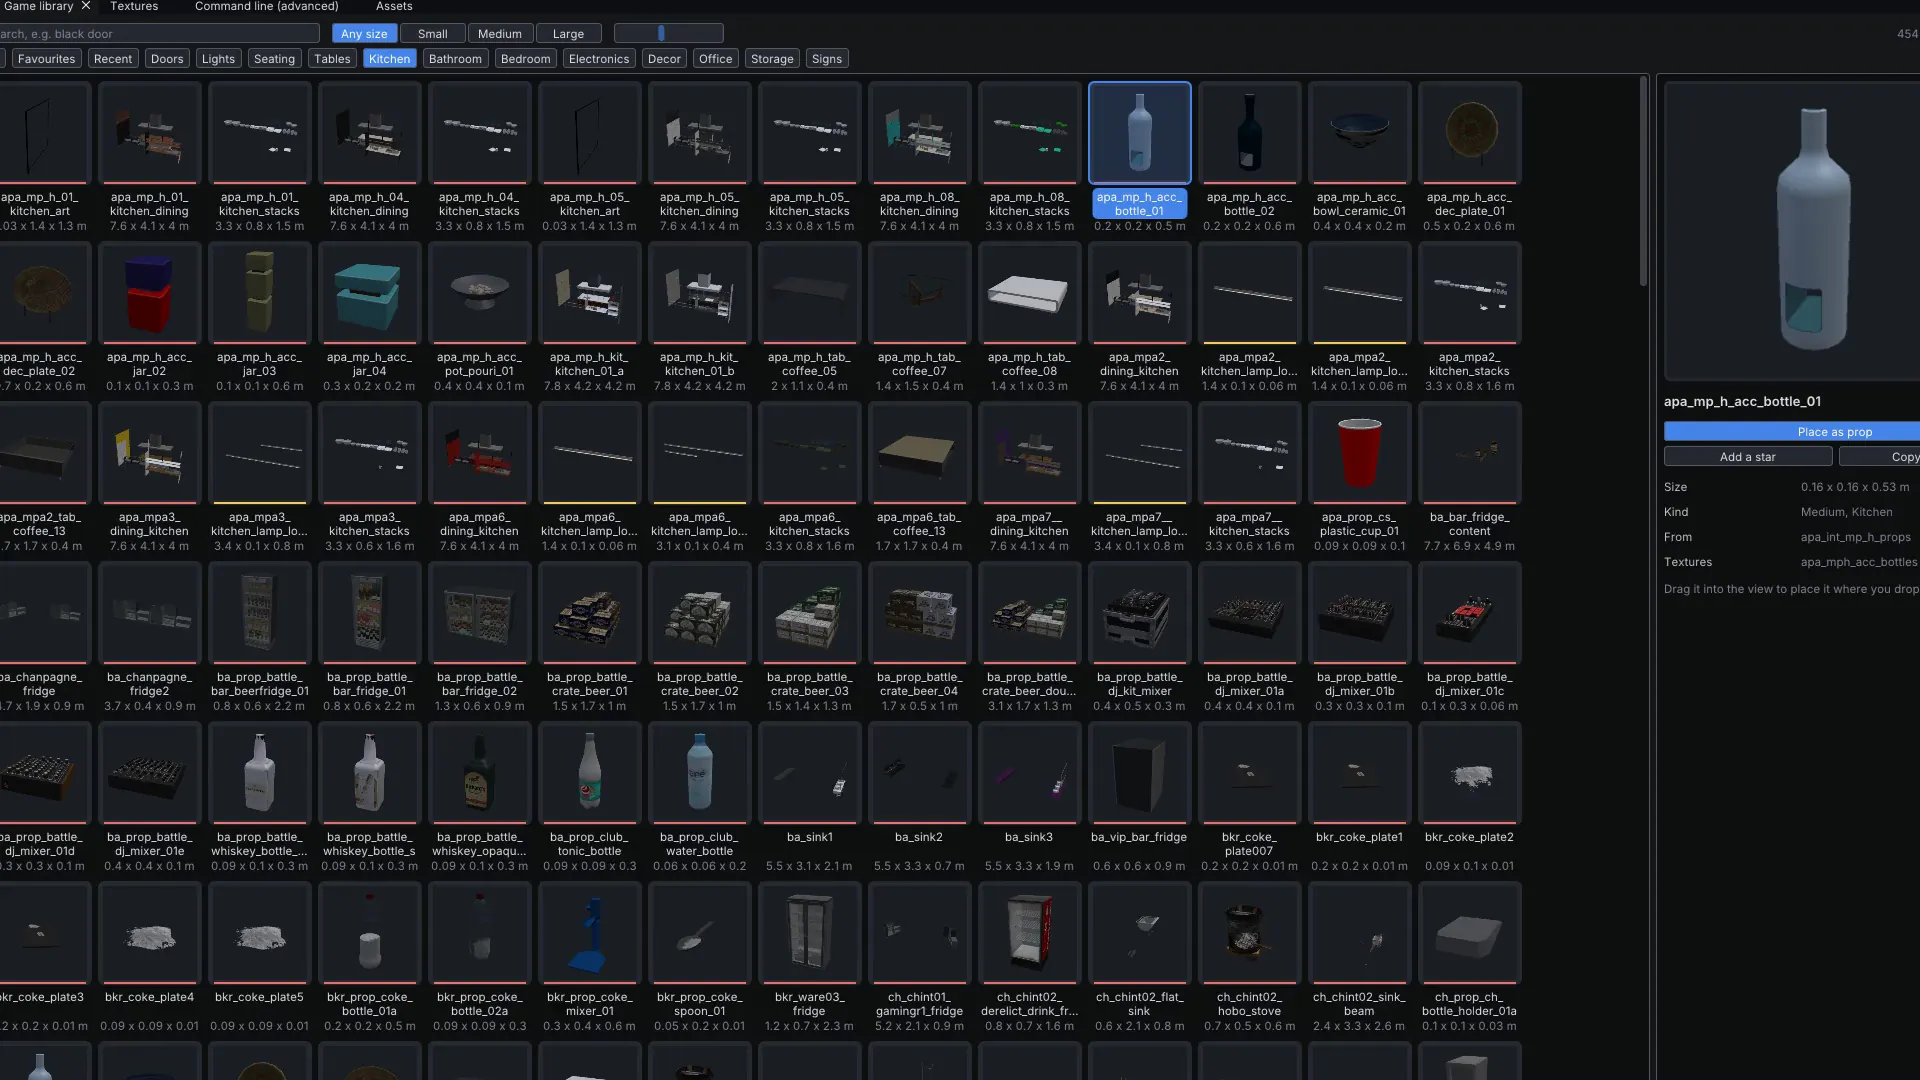The width and height of the screenshot is (1920, 1080).
Task: Select ba_prop_battle_crate_beer_03 crates
Action: [809, 613]
